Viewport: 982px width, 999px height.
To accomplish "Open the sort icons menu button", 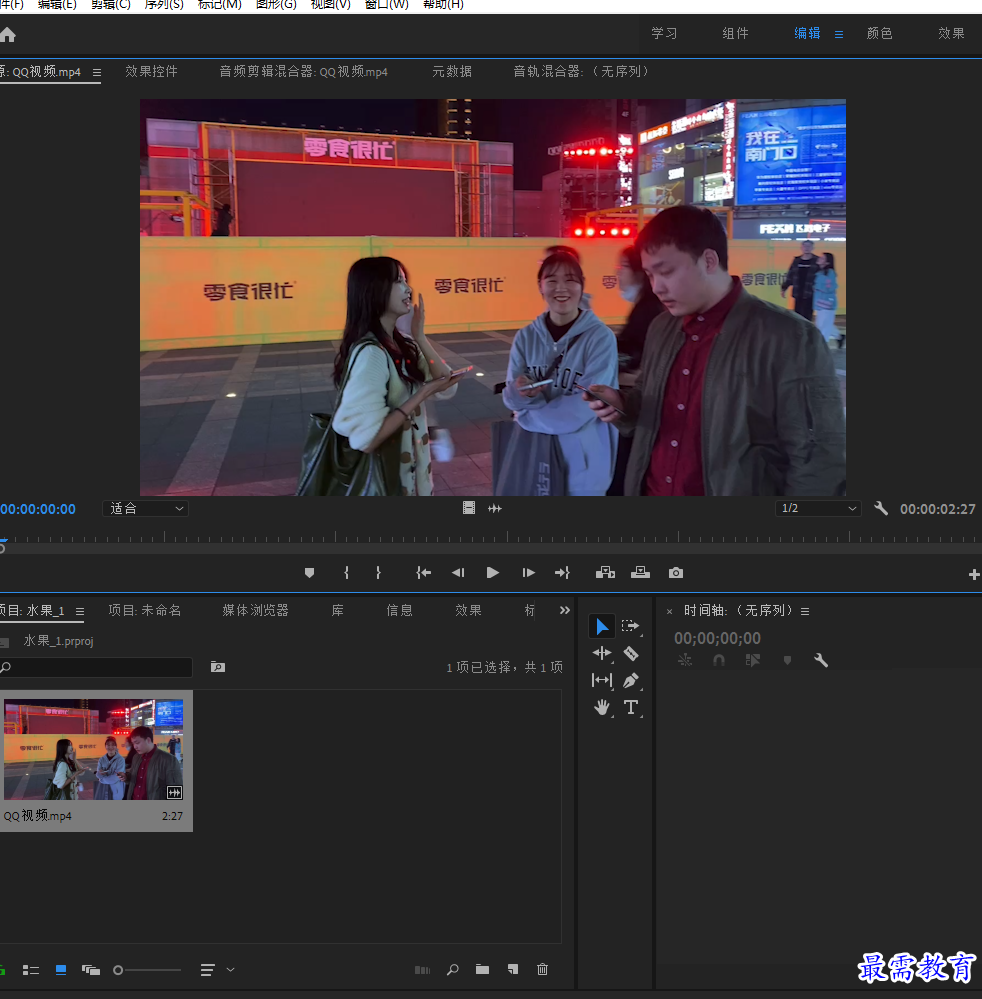I will pyautogui.click(x=207, y=970).
